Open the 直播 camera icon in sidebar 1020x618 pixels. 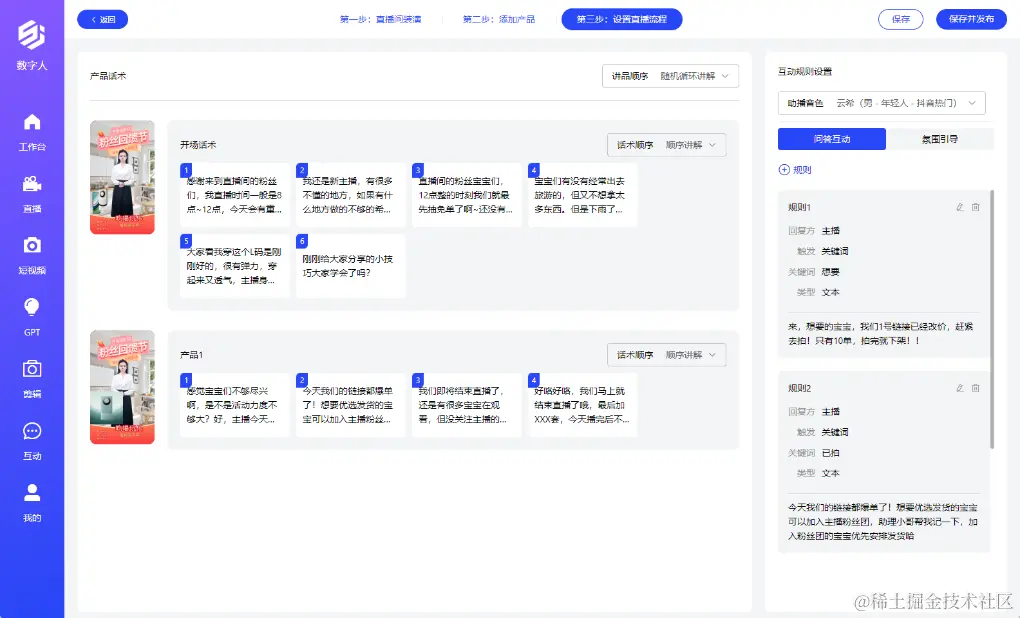[32, 184]
